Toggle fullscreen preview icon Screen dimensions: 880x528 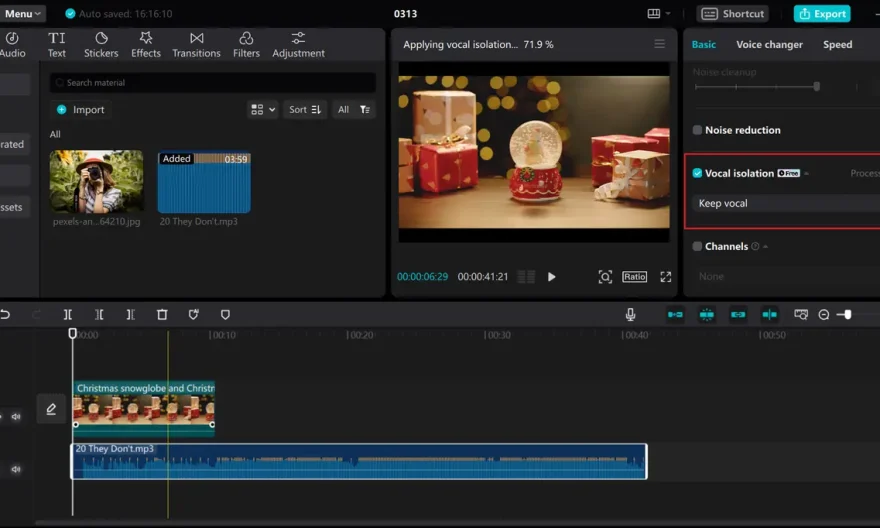pyautogui.click(x=666, y=277)
